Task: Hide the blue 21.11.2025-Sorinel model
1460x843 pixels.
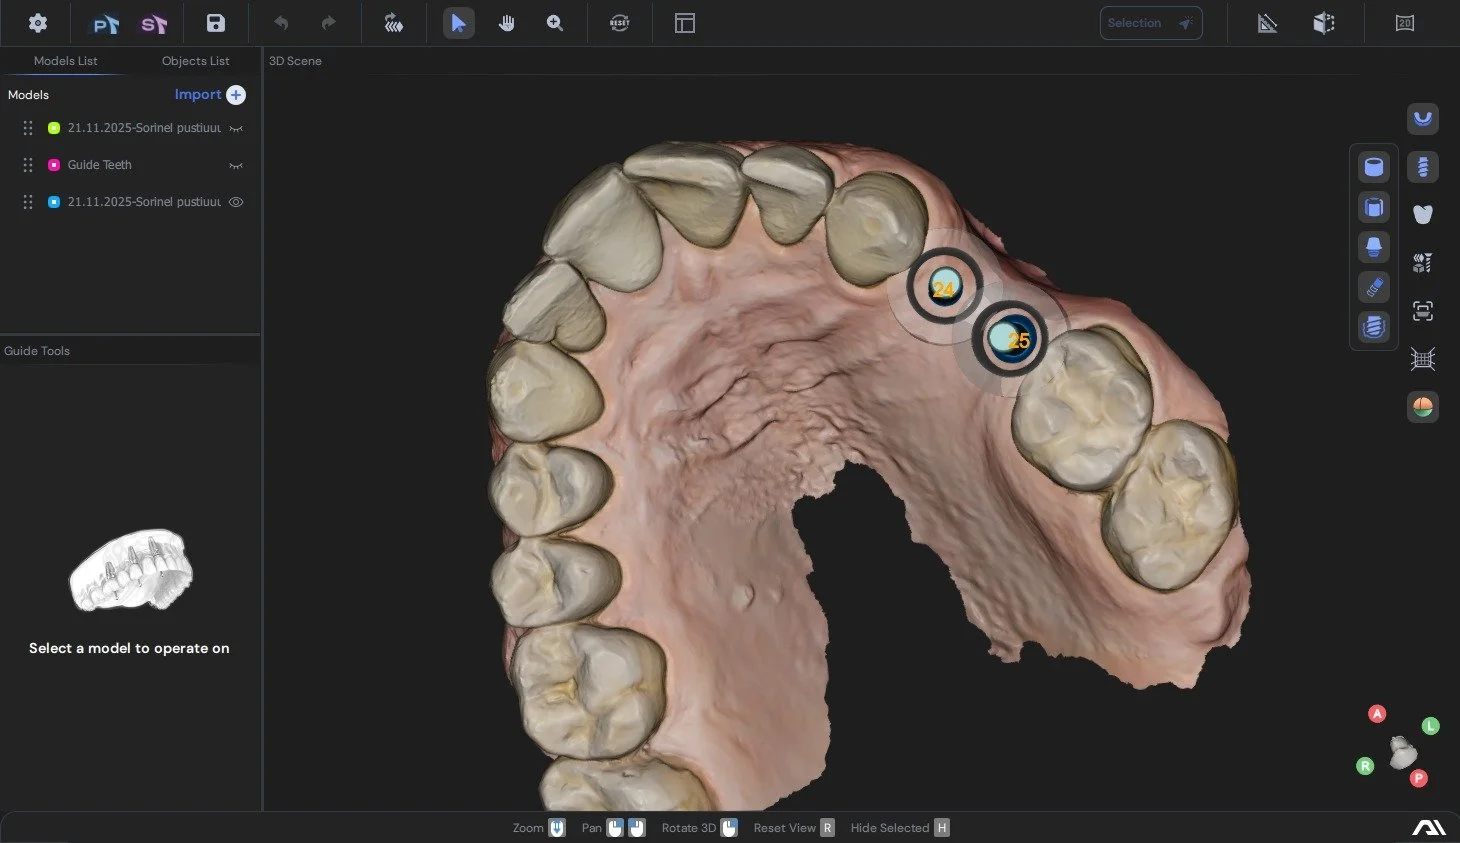Action: point(236,201)
